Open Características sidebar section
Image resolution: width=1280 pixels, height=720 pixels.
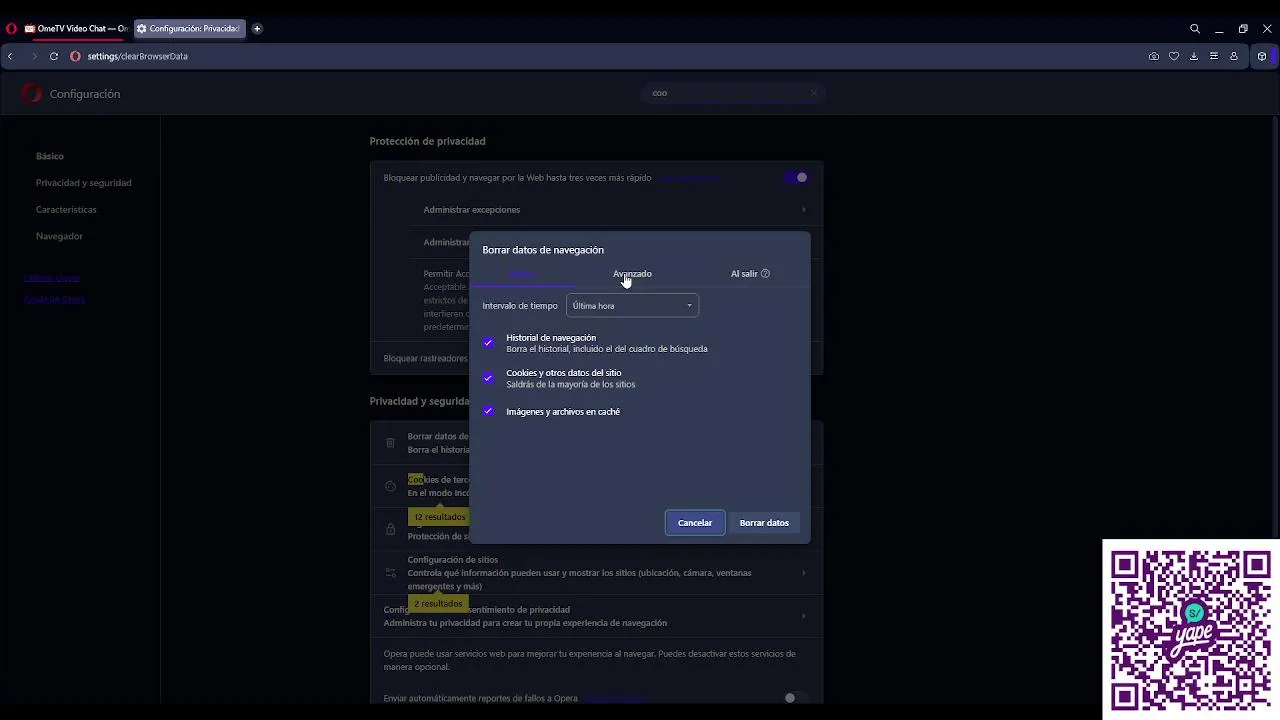click(x=66, y=210)
